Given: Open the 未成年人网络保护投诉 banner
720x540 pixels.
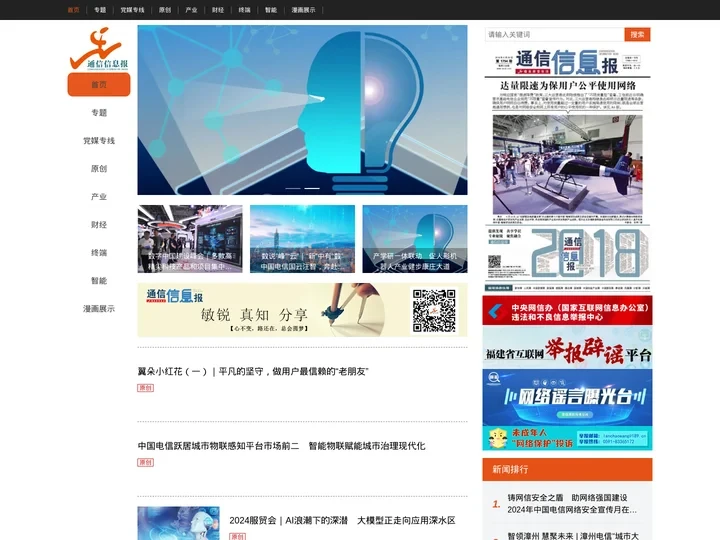Looking at the screenshot, I should coord(568,438).
